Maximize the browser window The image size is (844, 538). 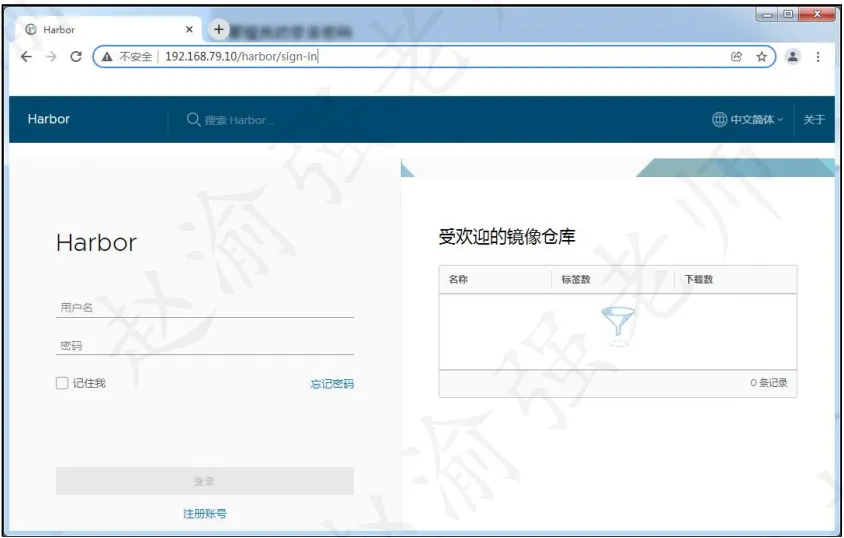coord(787,15)
